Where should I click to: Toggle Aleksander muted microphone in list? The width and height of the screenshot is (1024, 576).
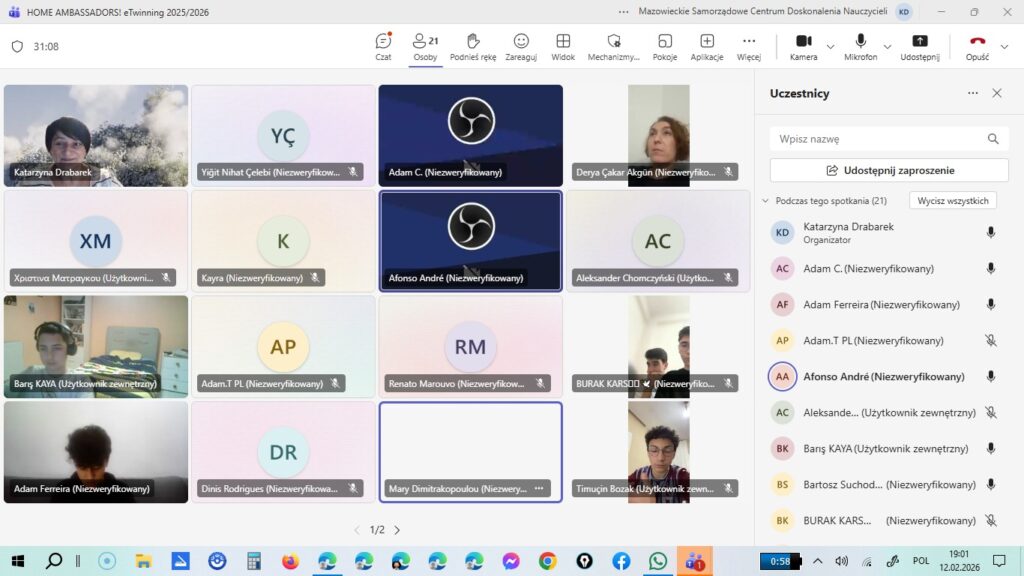click(x=991, y=412)
